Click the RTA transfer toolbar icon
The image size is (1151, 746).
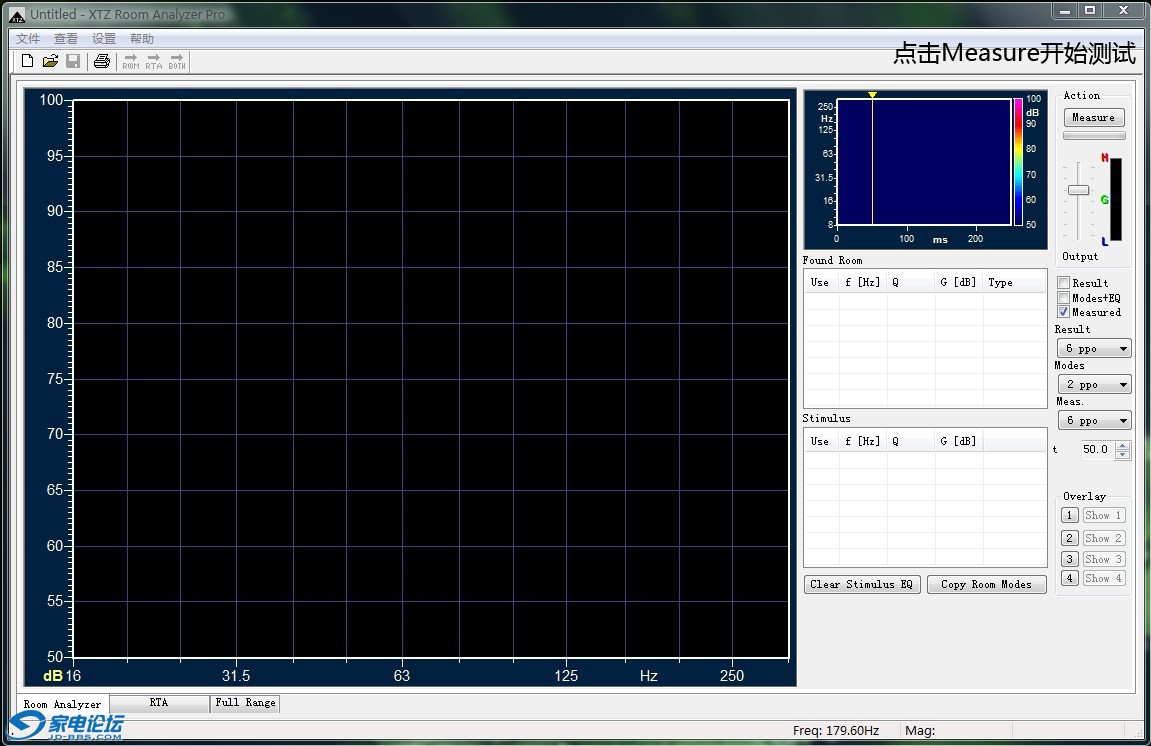click(x=153, y=62)
